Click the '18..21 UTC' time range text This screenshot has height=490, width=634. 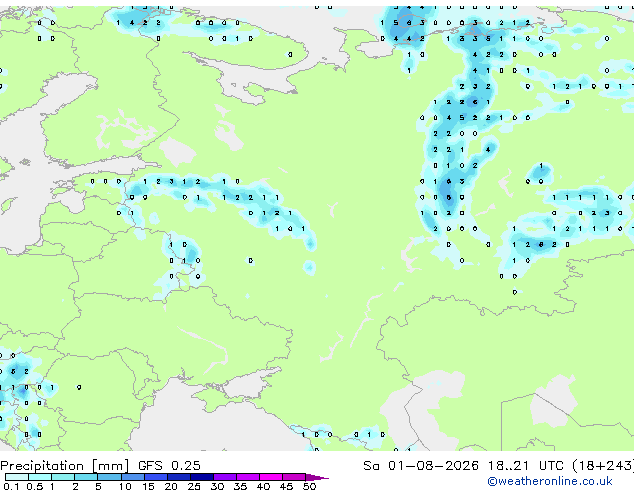click(x=526, y=466)
